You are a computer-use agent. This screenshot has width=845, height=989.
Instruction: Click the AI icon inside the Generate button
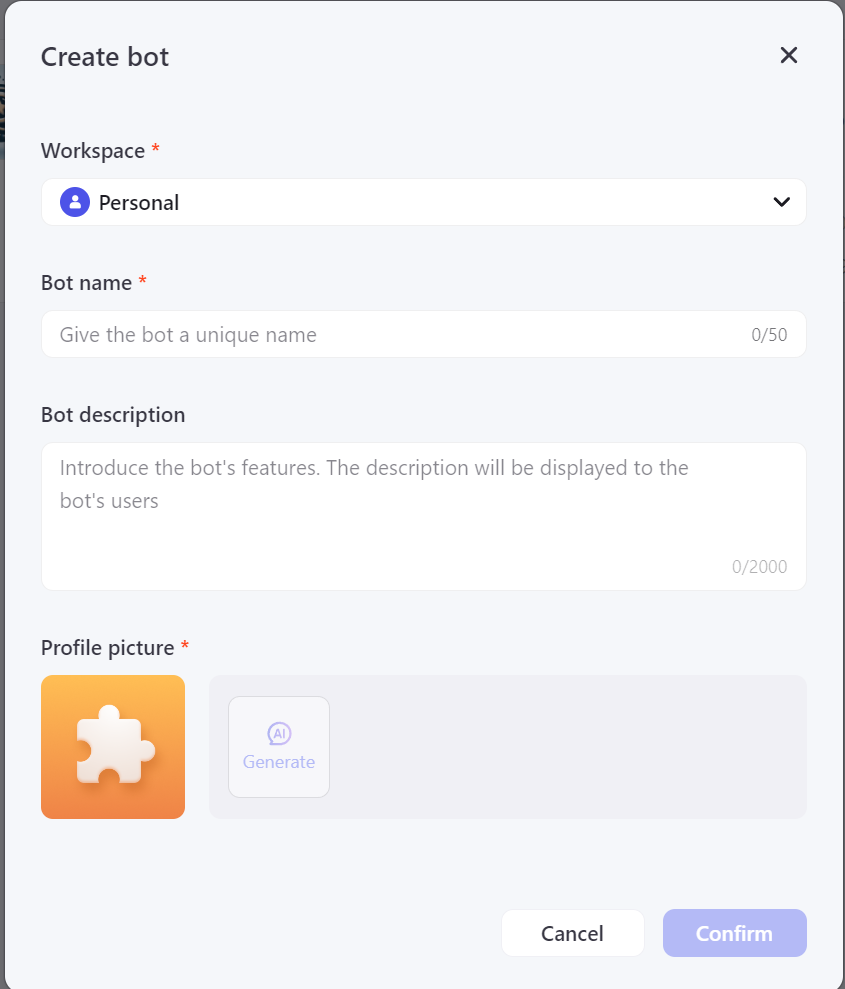pyautogui.click(x=279, y=732)
